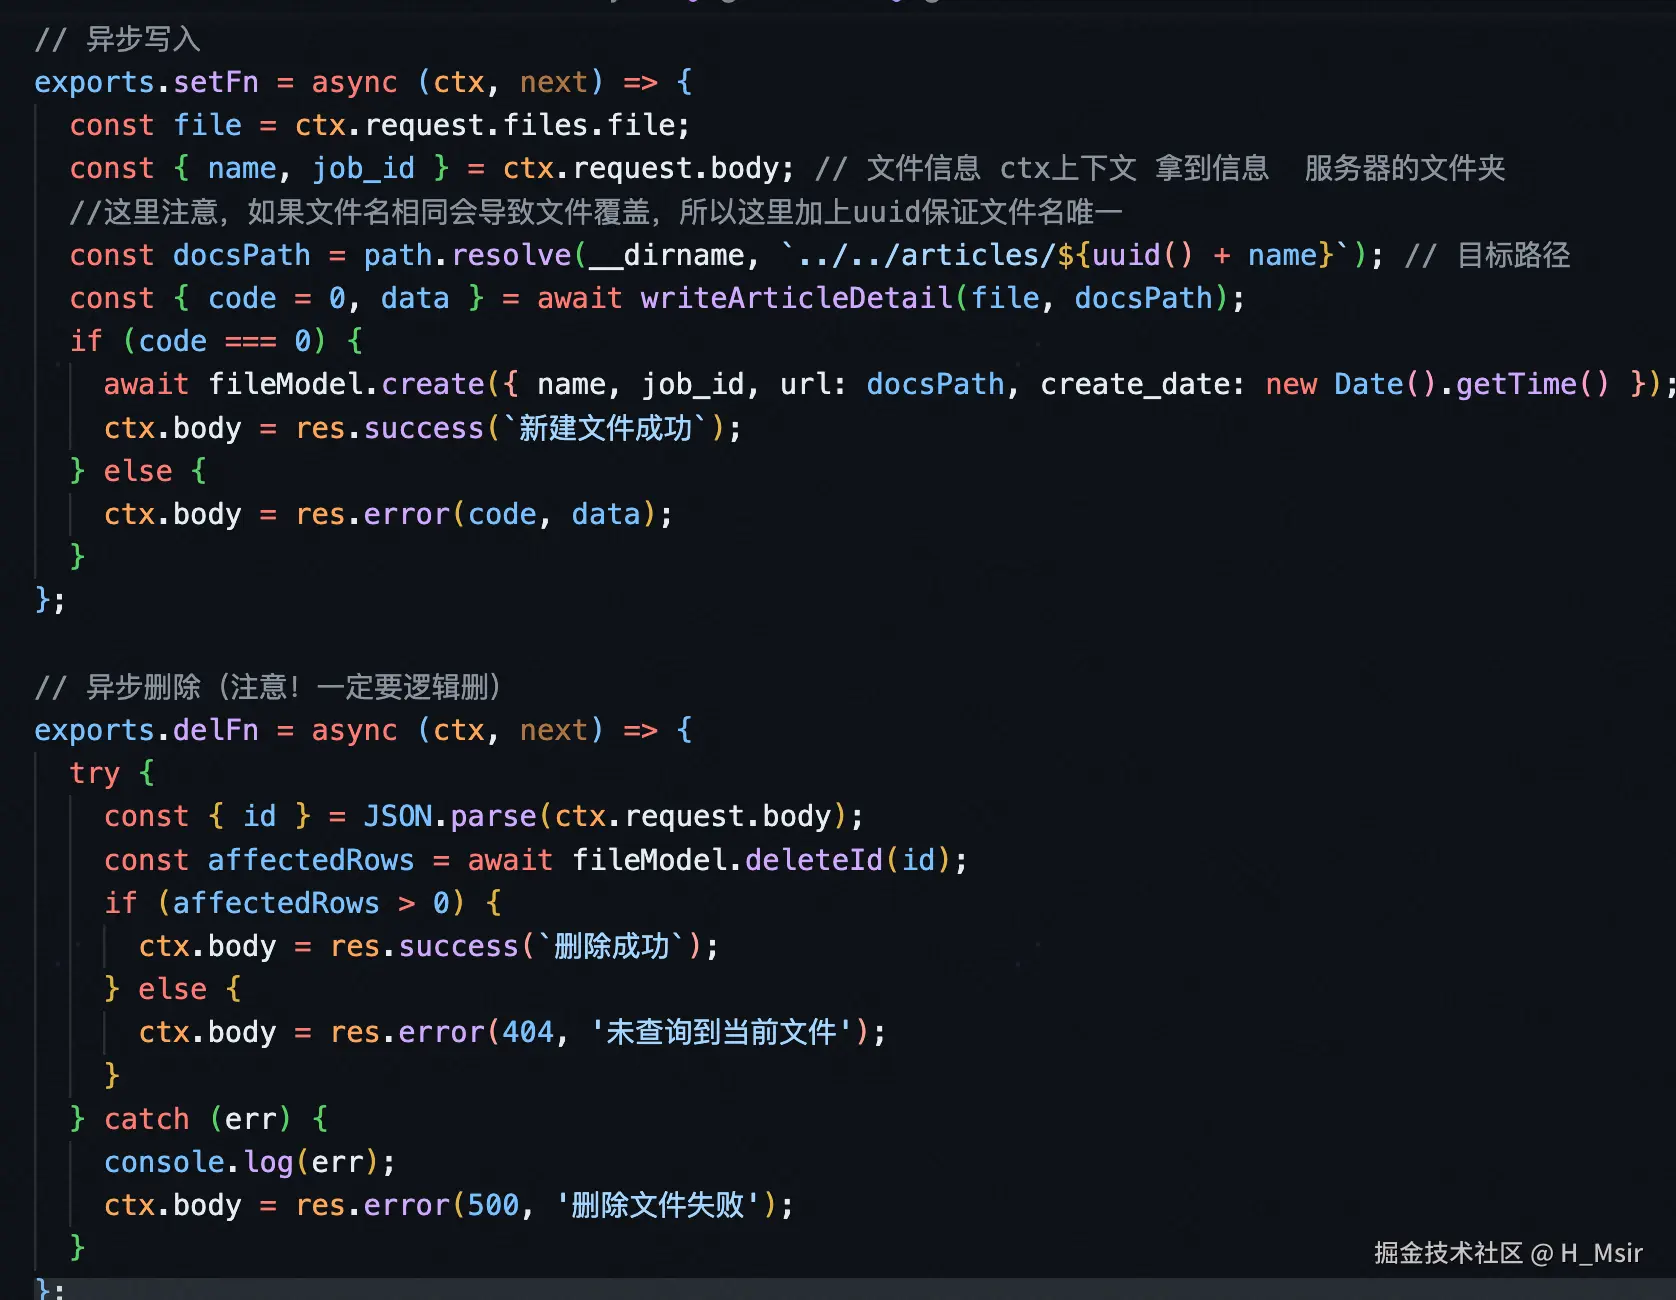Click the string '未查询到当前文件'
Viewport: 1676px width, 1300px height.
tap(721, 1032)
